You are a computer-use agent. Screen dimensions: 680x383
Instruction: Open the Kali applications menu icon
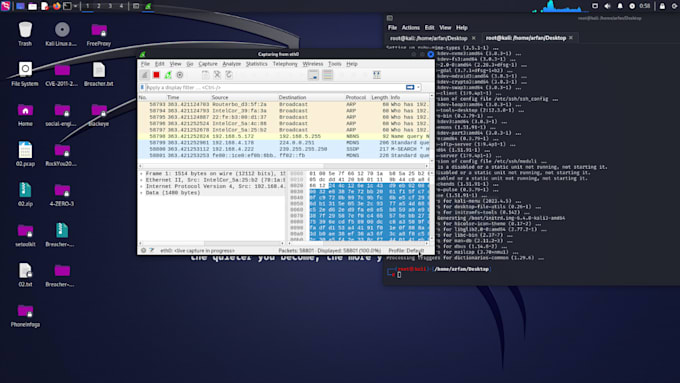(6, 6)
